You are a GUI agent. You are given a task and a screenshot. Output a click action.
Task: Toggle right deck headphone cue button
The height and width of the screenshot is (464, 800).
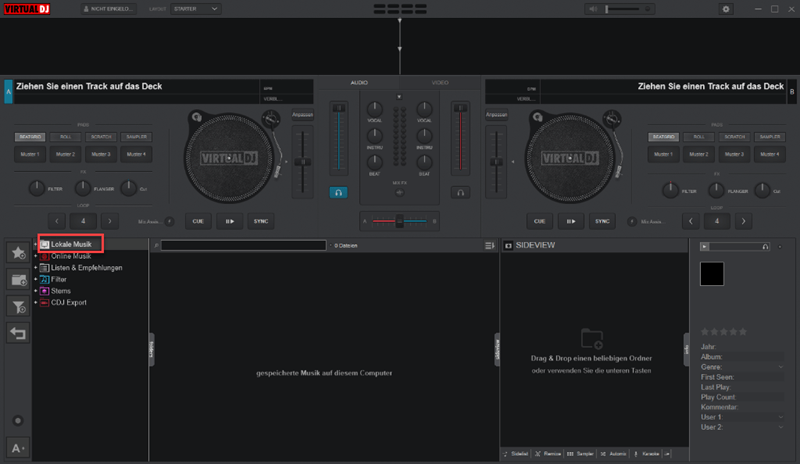[461, 192]
